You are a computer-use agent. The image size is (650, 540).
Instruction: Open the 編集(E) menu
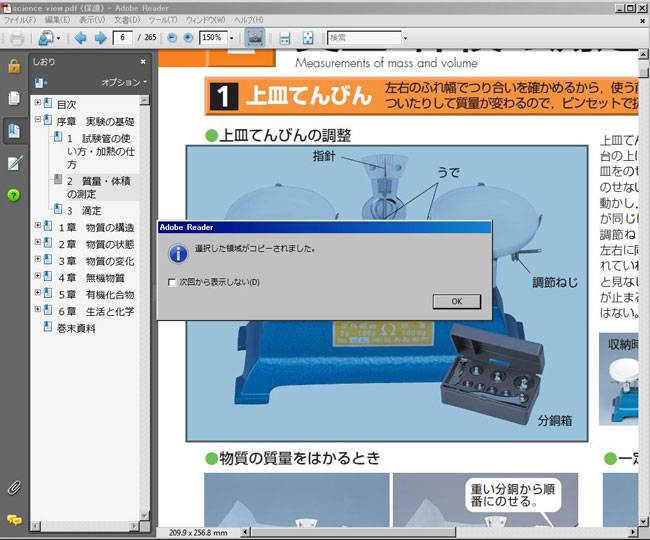coord(58,20)
